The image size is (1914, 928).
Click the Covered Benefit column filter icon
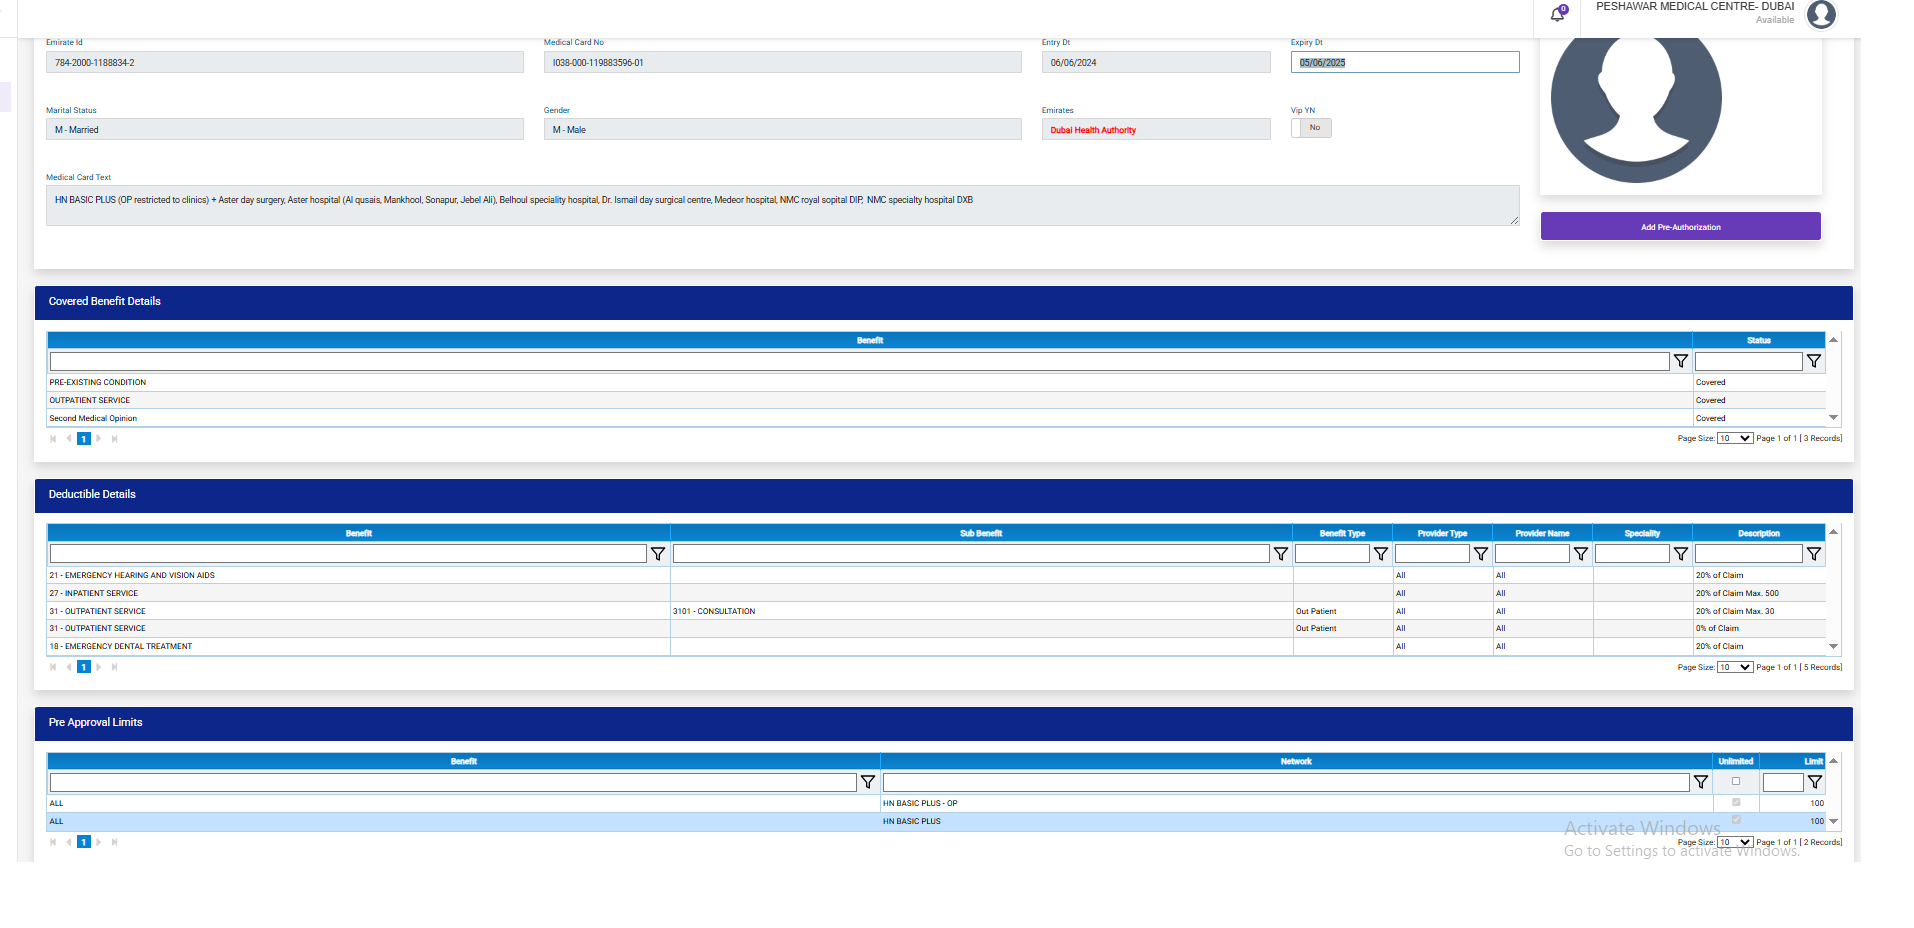coord(1681,361)
